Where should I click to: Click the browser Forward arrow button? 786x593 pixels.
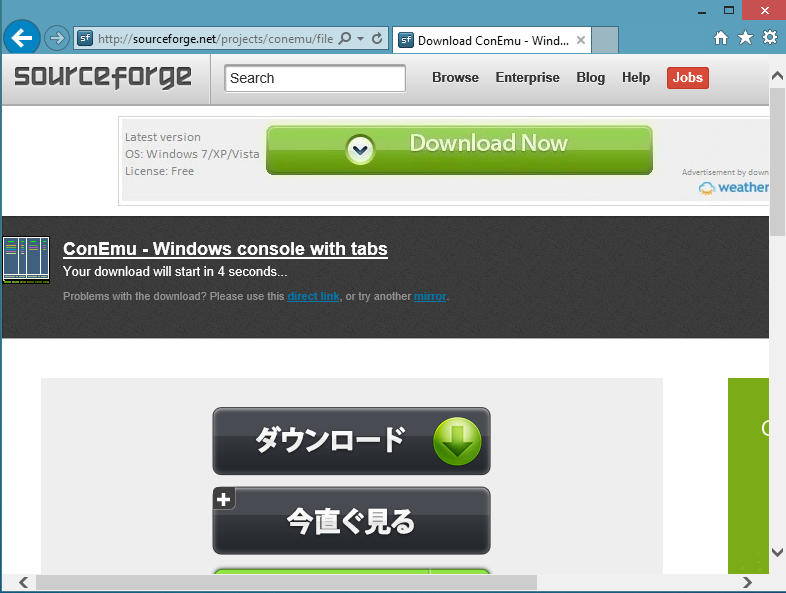pos(57,38)
